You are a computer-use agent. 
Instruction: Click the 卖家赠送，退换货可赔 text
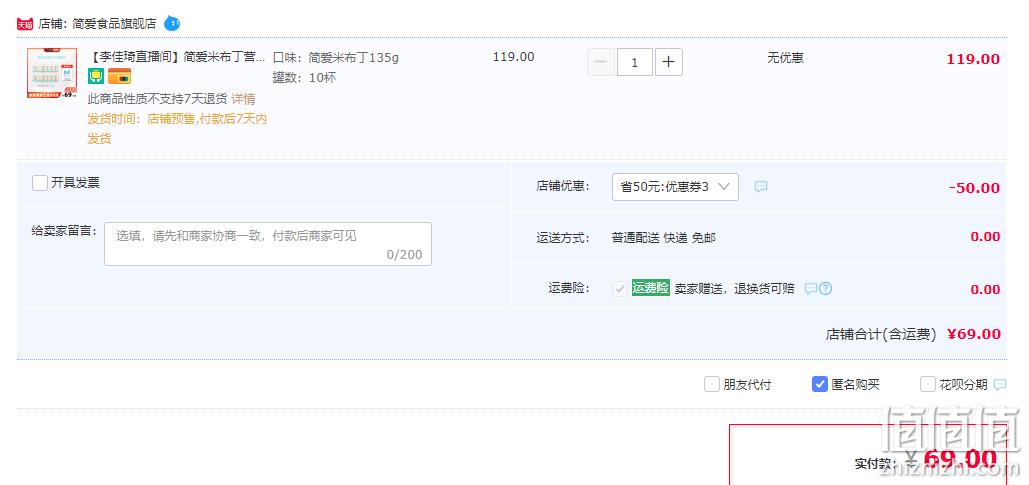click(734, 289)
